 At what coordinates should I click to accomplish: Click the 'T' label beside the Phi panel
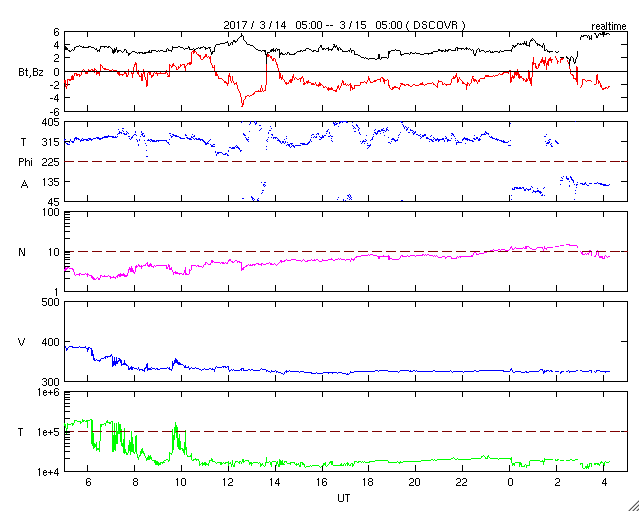coord(22,142)
